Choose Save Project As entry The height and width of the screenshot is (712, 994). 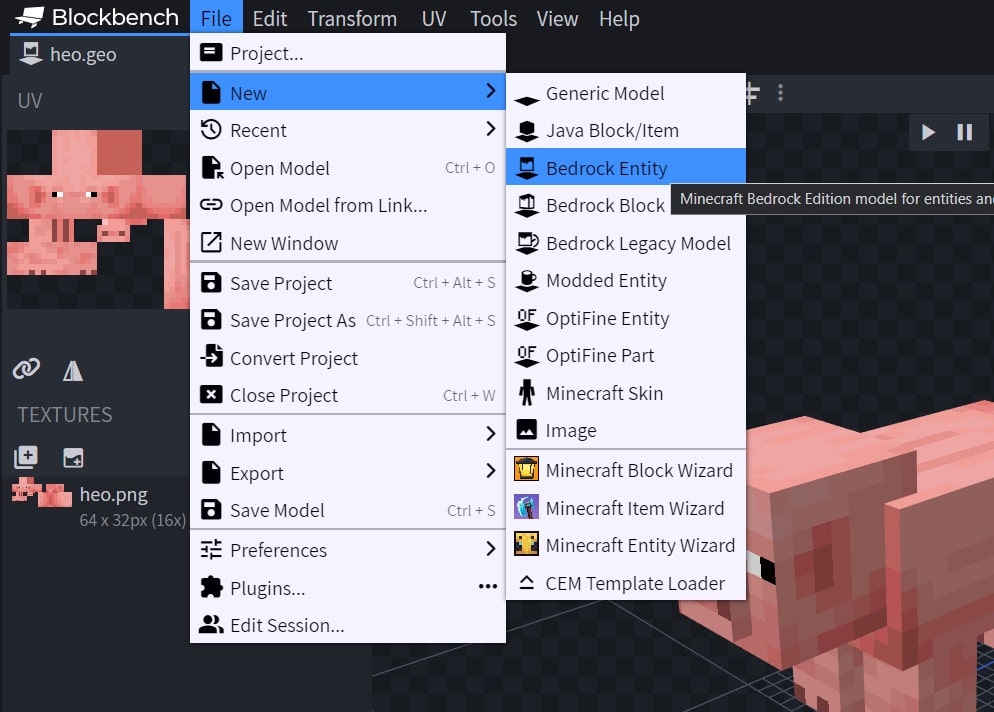347,320
